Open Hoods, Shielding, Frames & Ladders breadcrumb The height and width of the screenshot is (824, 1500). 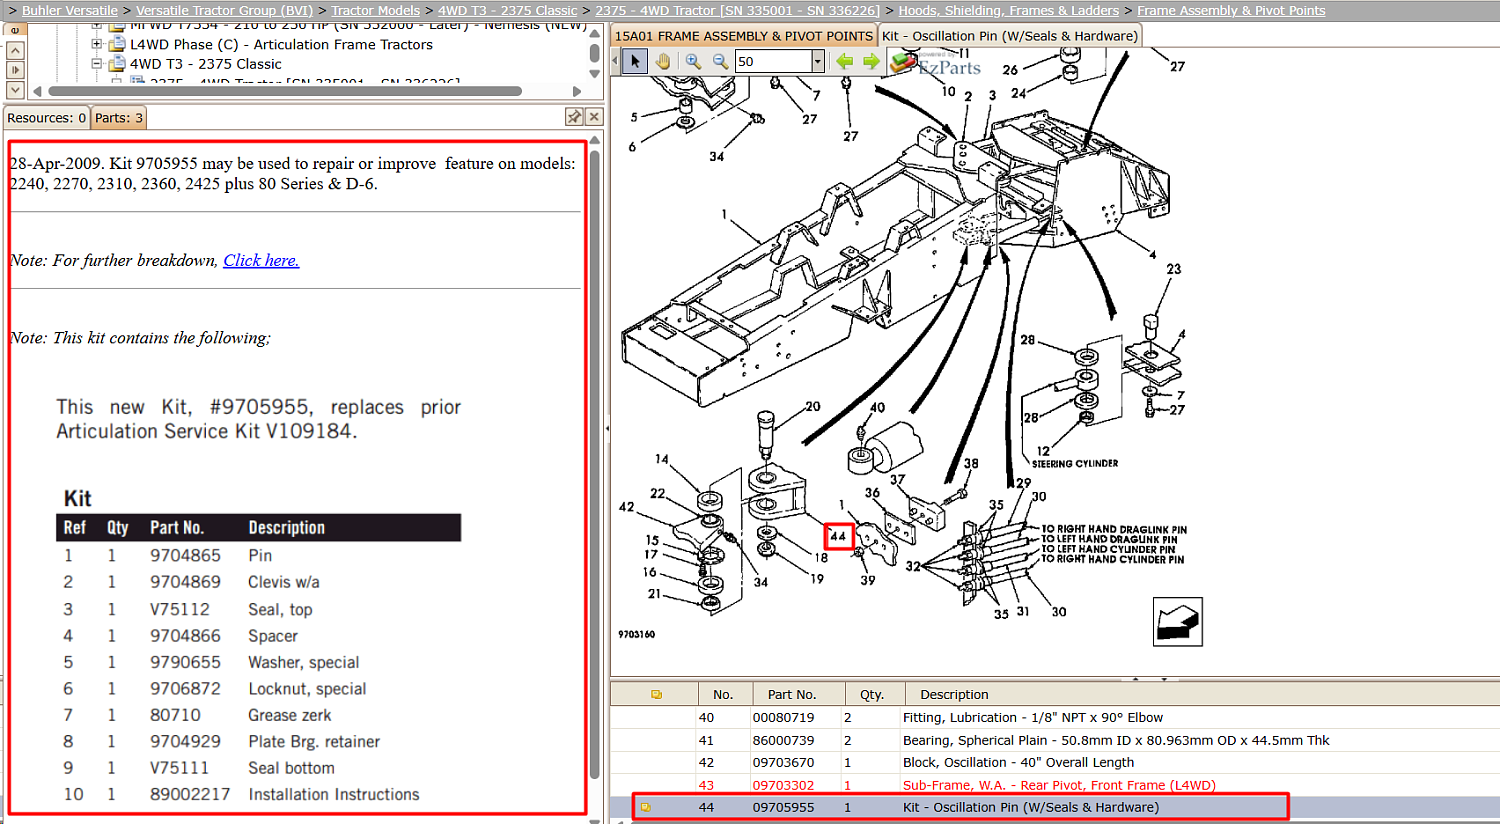pos(1009,10)
